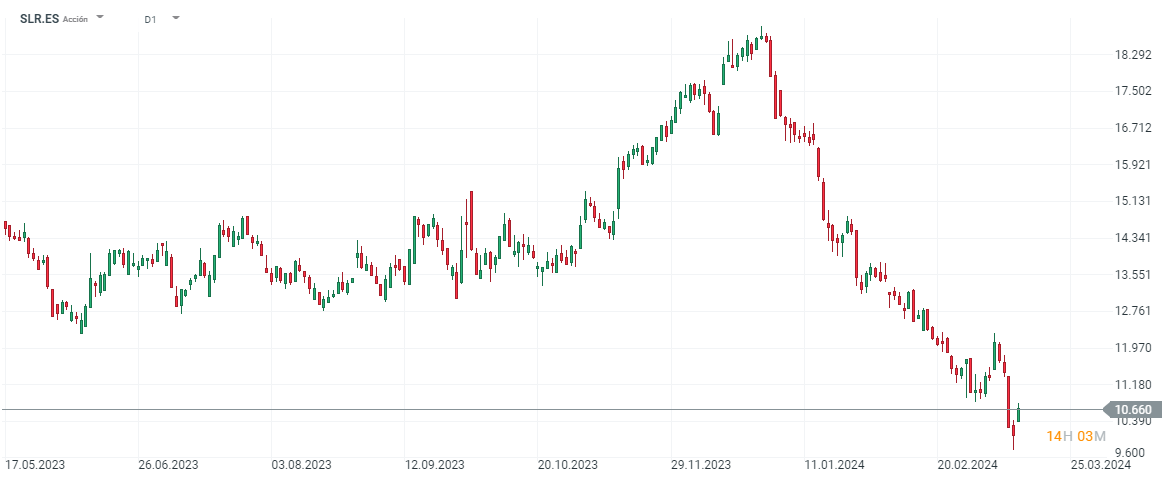Click the 03.08.2023 date axis label

click(301, 465)
